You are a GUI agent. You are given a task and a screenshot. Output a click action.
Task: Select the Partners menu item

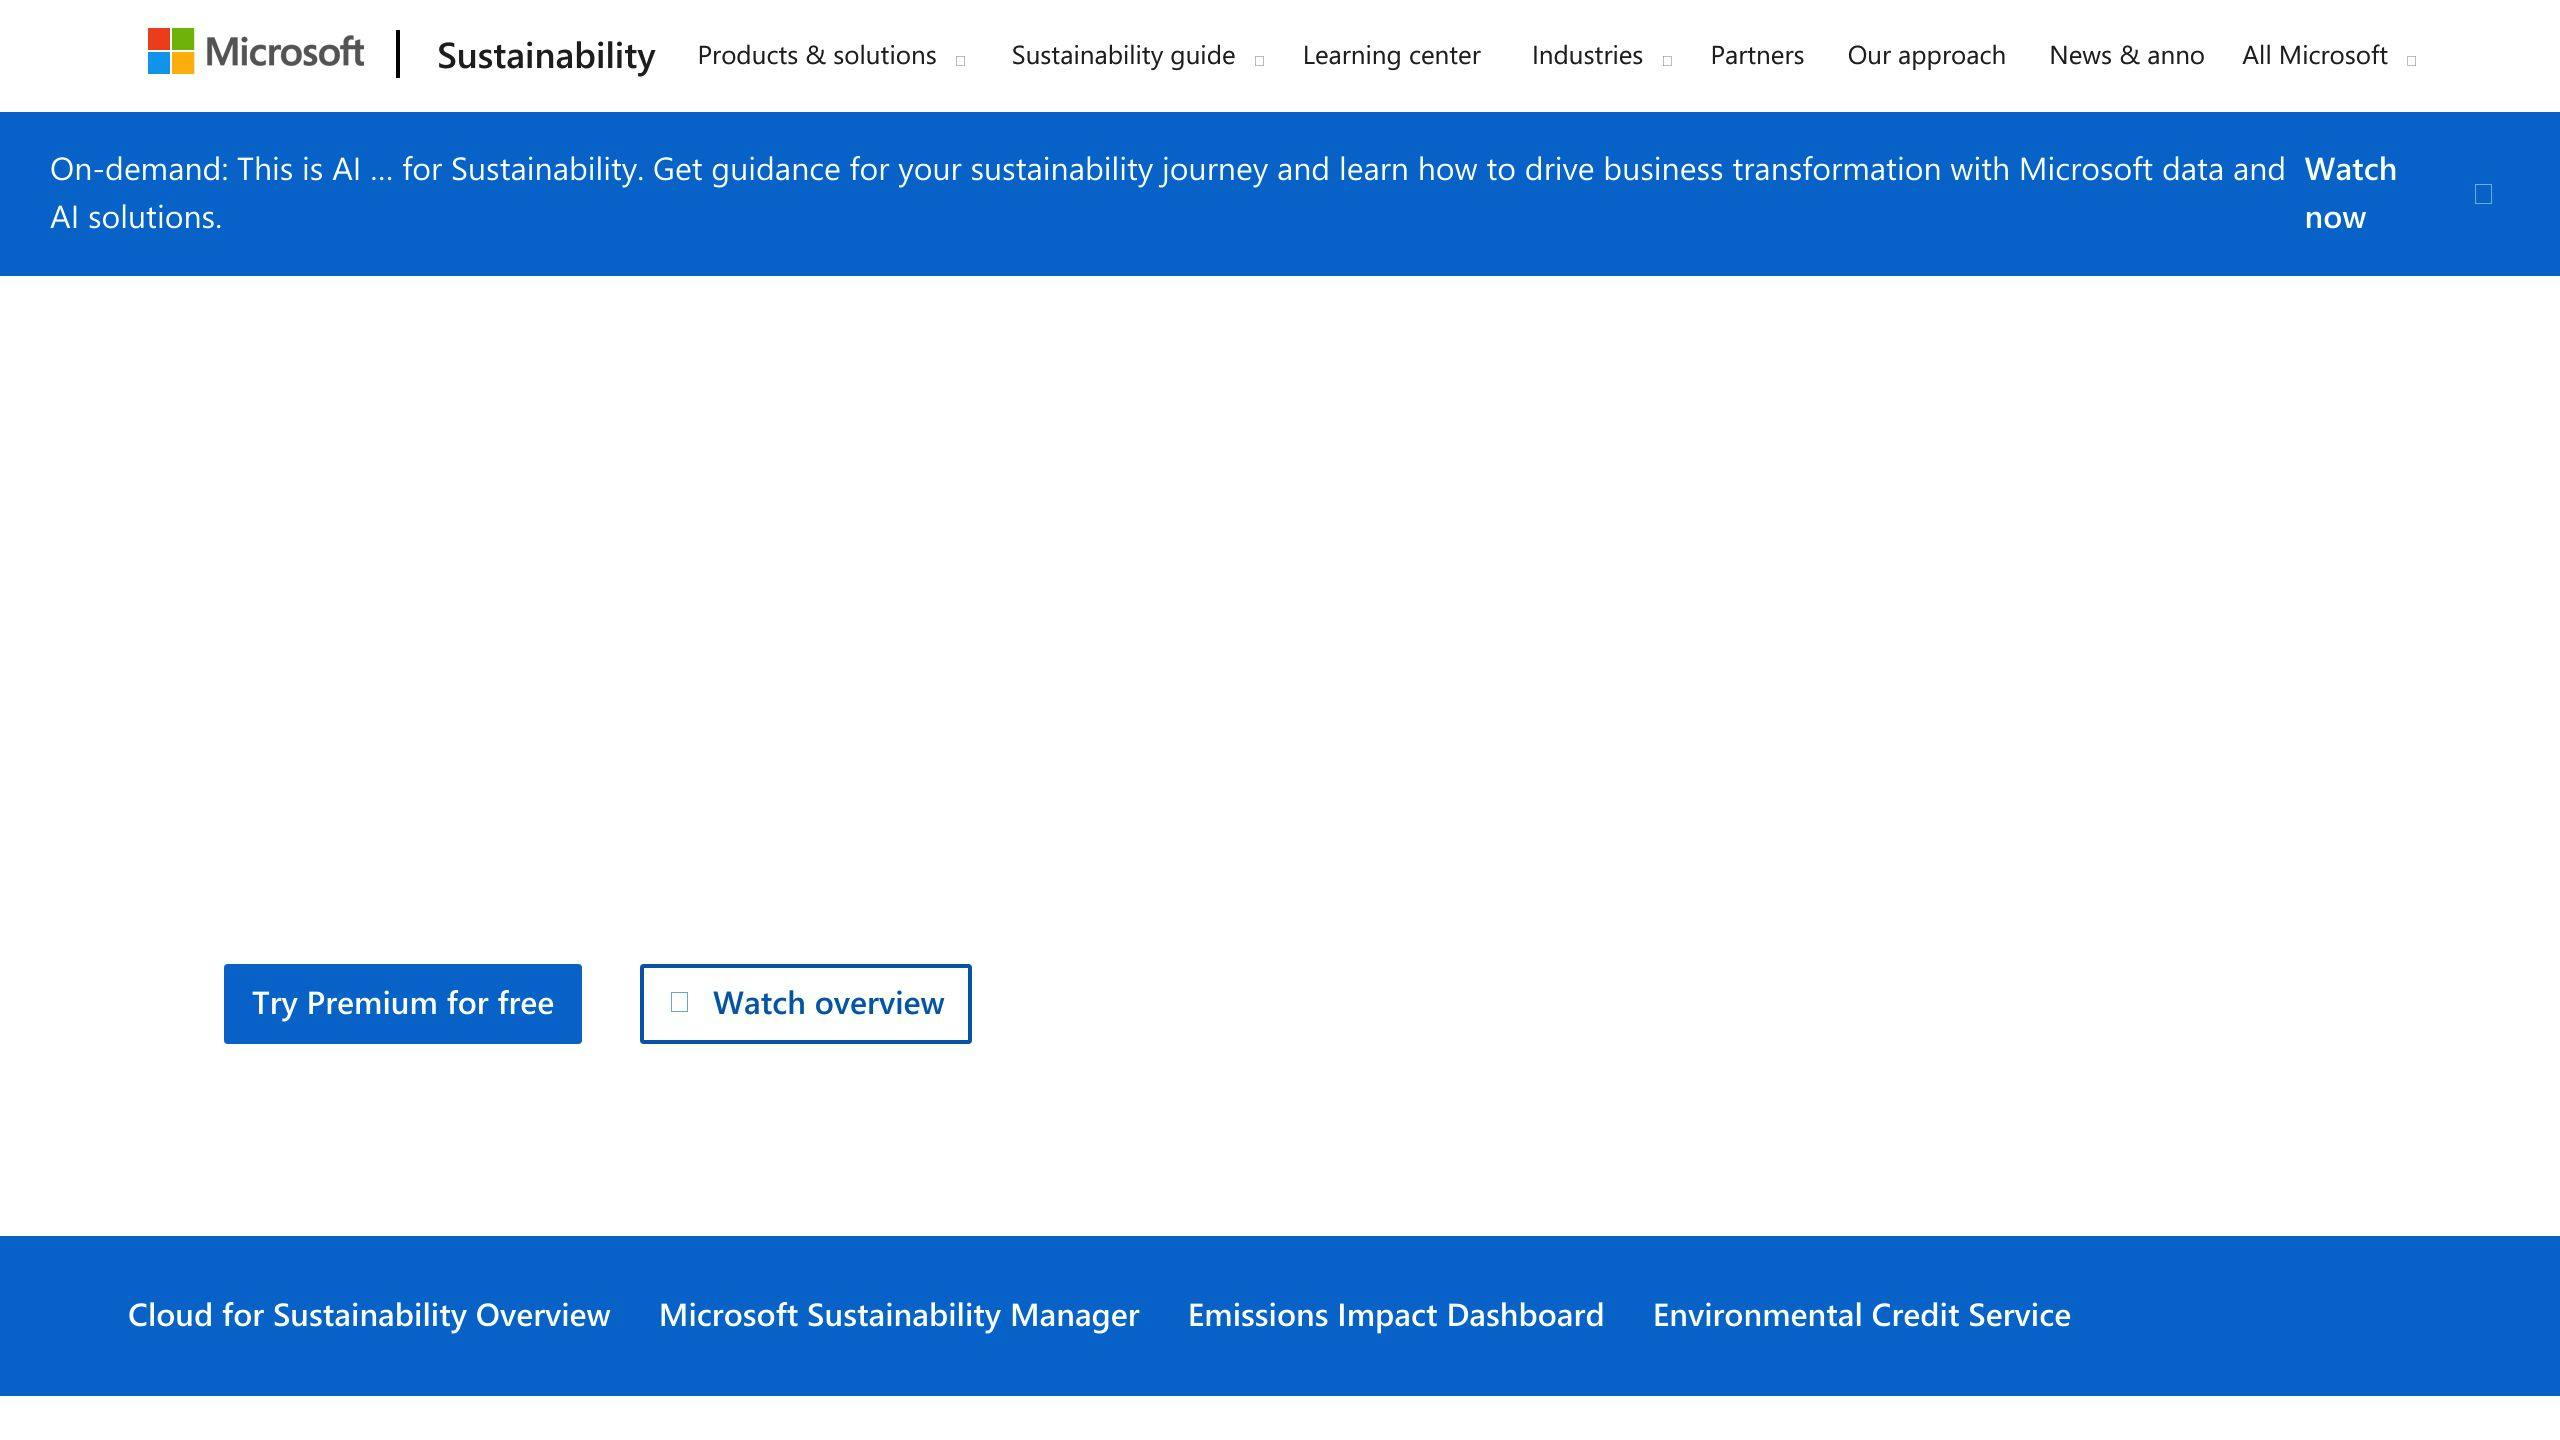[x=1756, y=55]
